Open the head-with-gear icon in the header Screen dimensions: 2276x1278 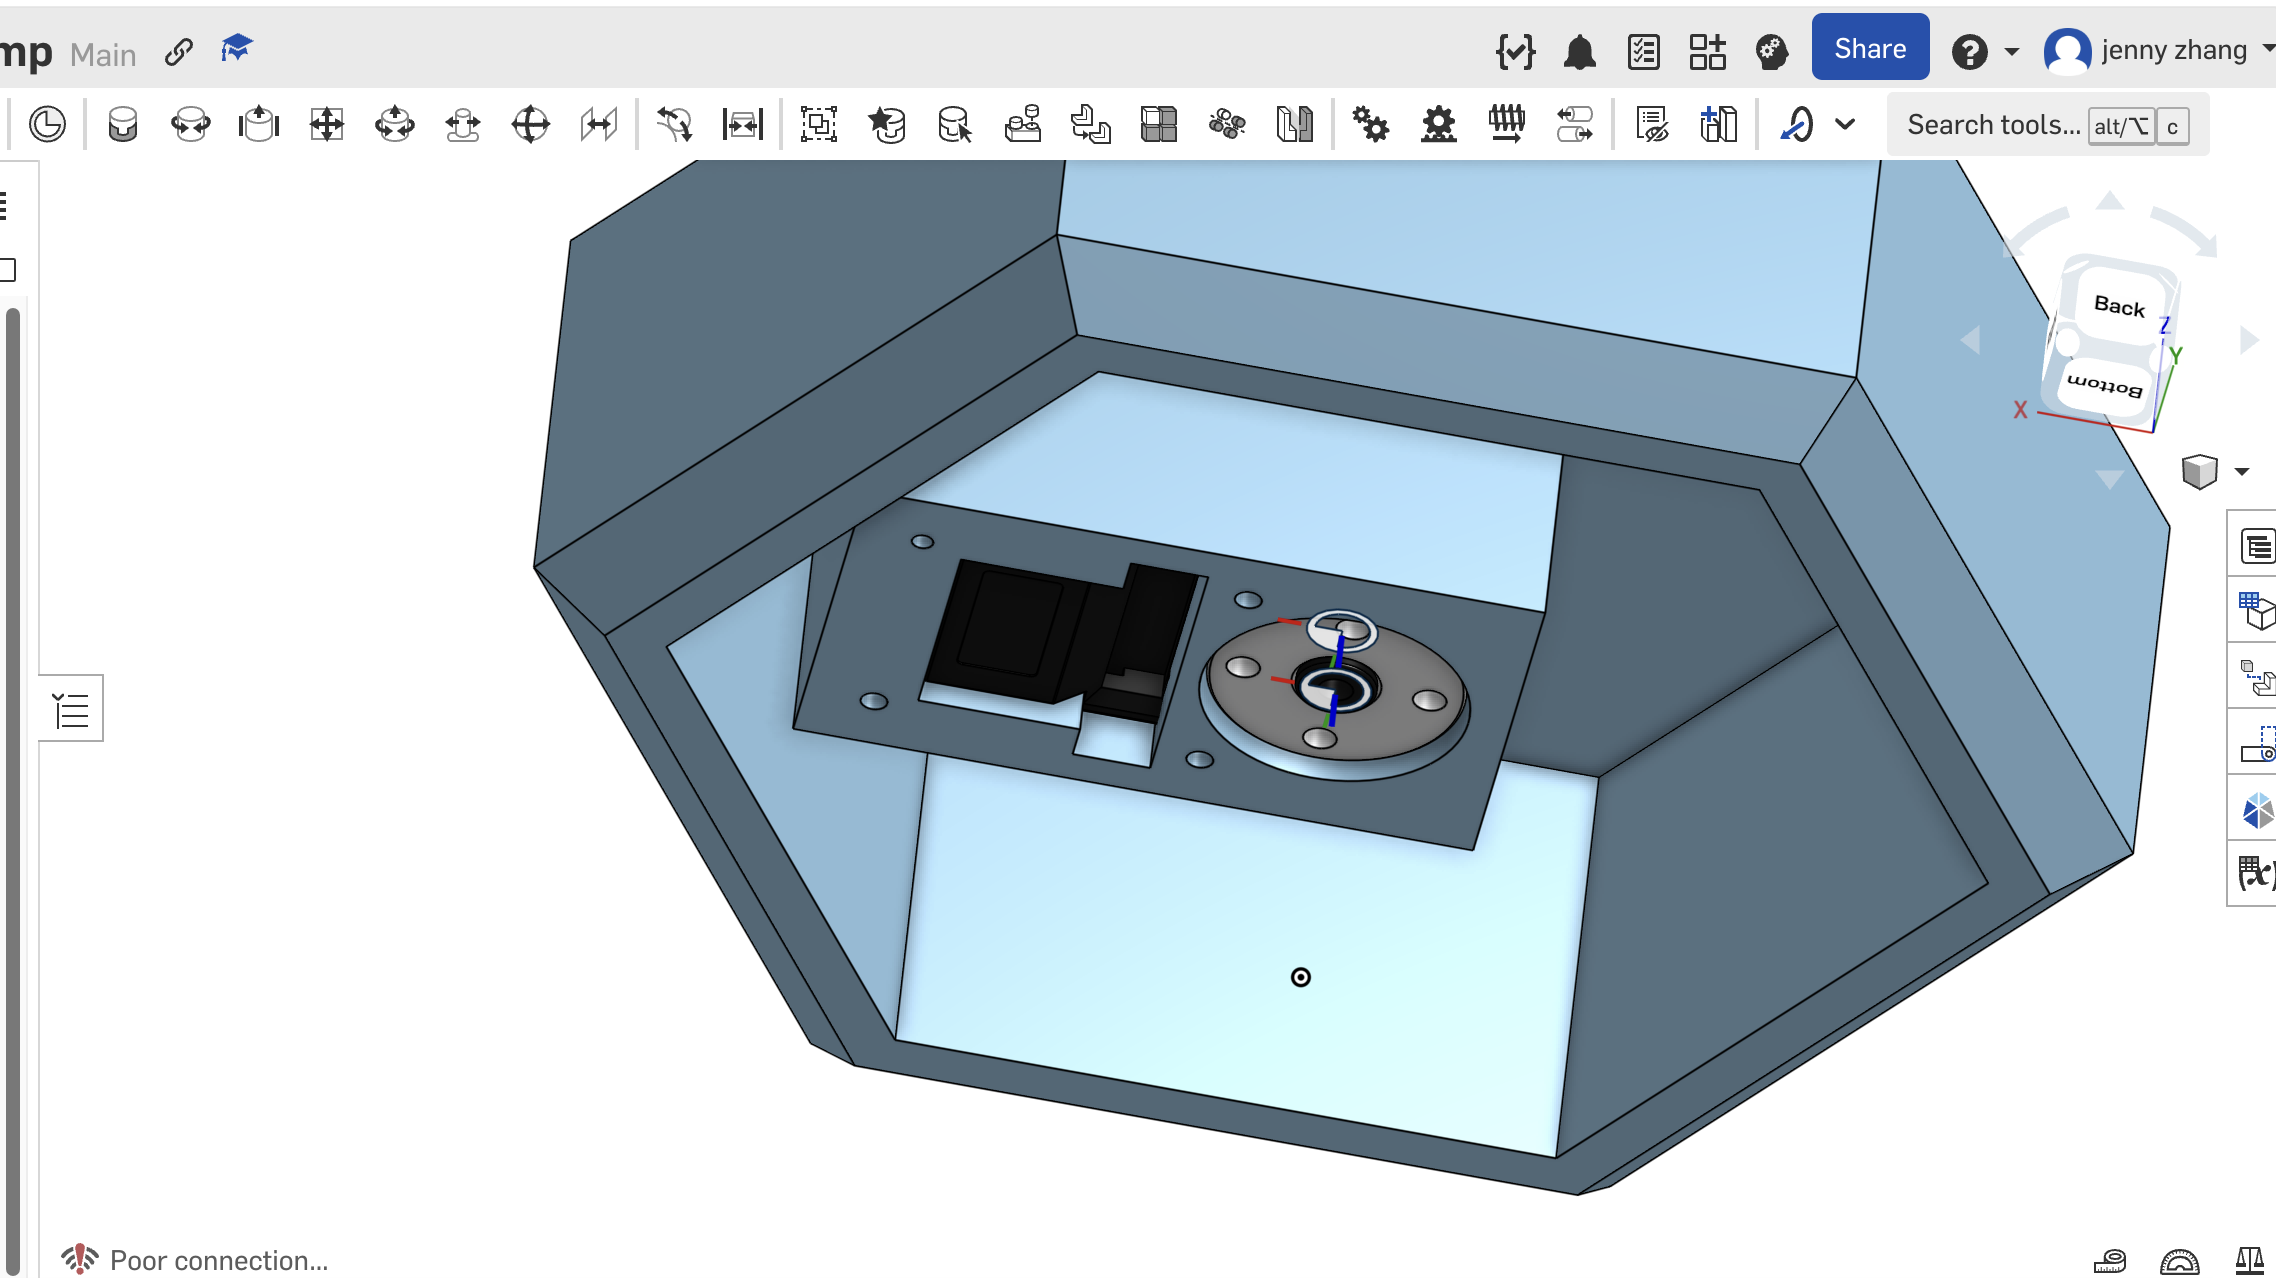[x=1772, y=51]
